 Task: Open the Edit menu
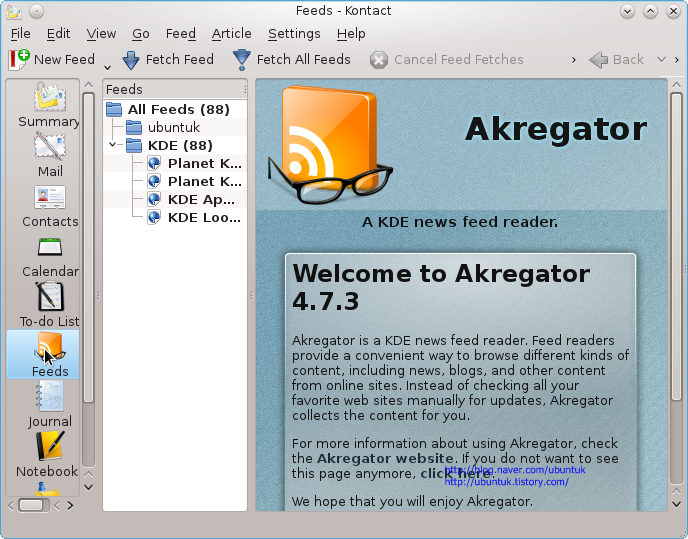click(x=58, y=34)
